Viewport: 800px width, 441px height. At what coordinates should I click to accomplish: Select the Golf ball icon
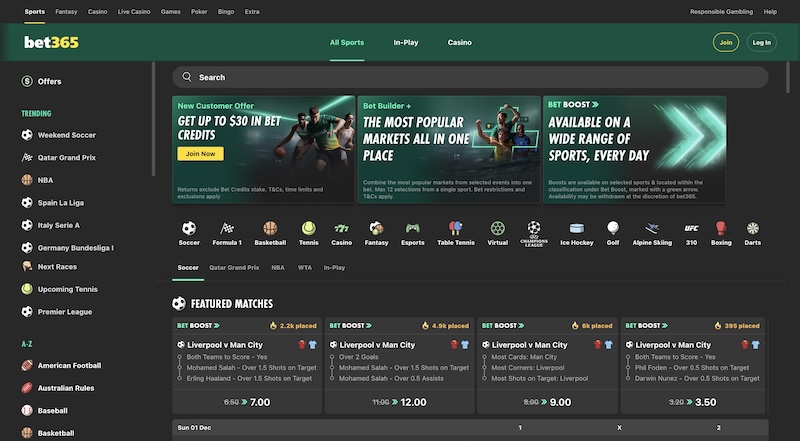tap(613, 228)
